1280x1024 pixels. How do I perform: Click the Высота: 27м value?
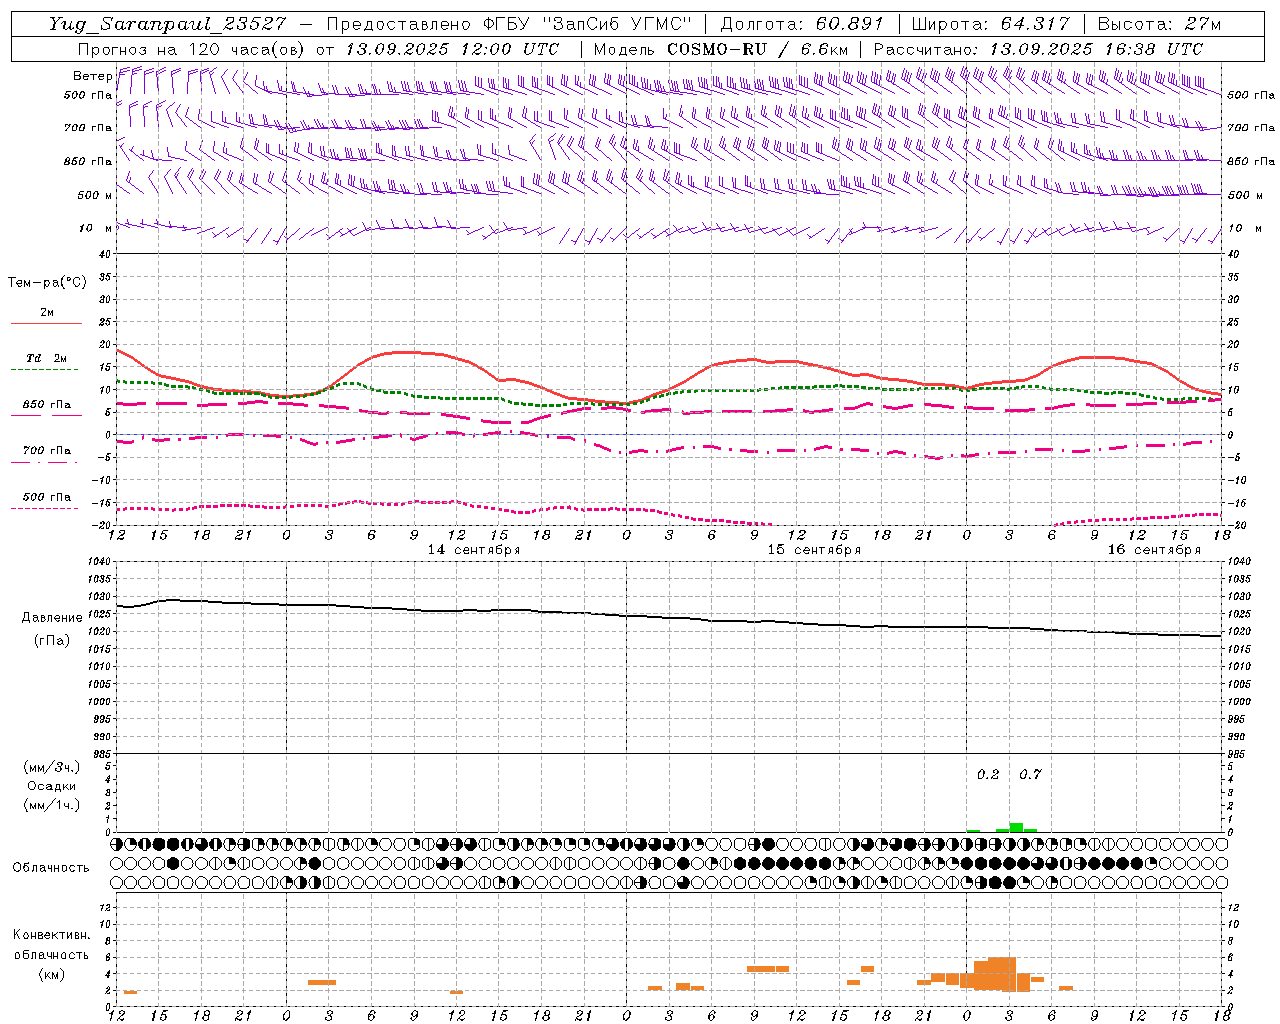point(1159,24)
